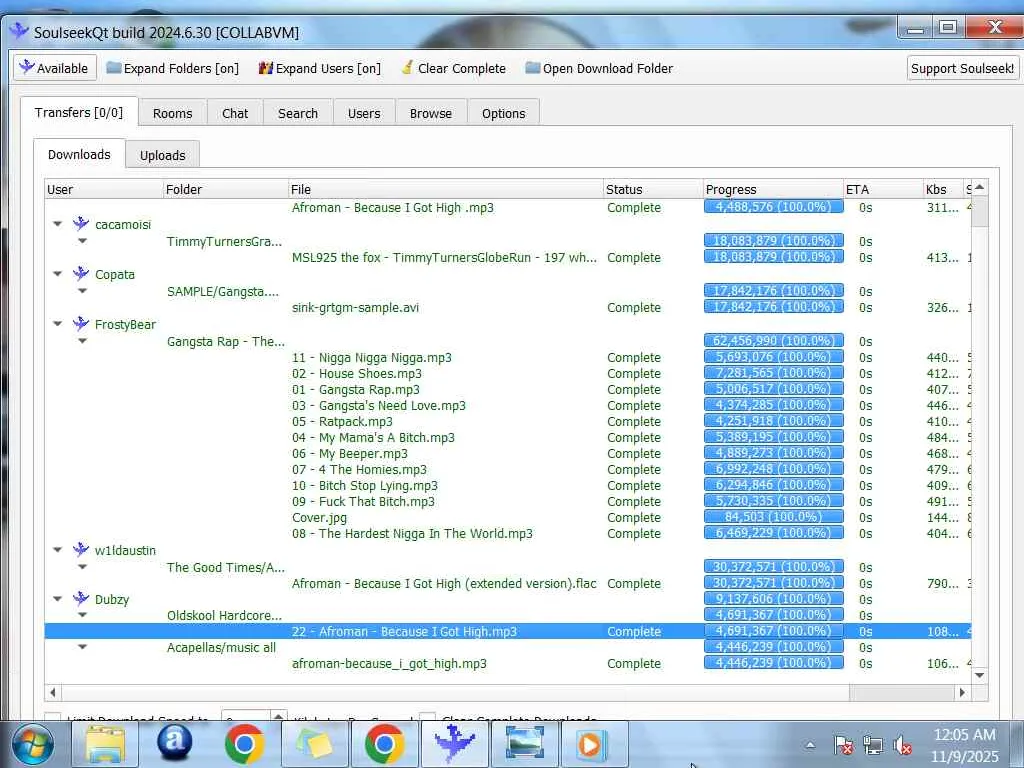Click vertical scrollbar down arrow
This screenshot has height=768, width=1024.
pos(980,675)
